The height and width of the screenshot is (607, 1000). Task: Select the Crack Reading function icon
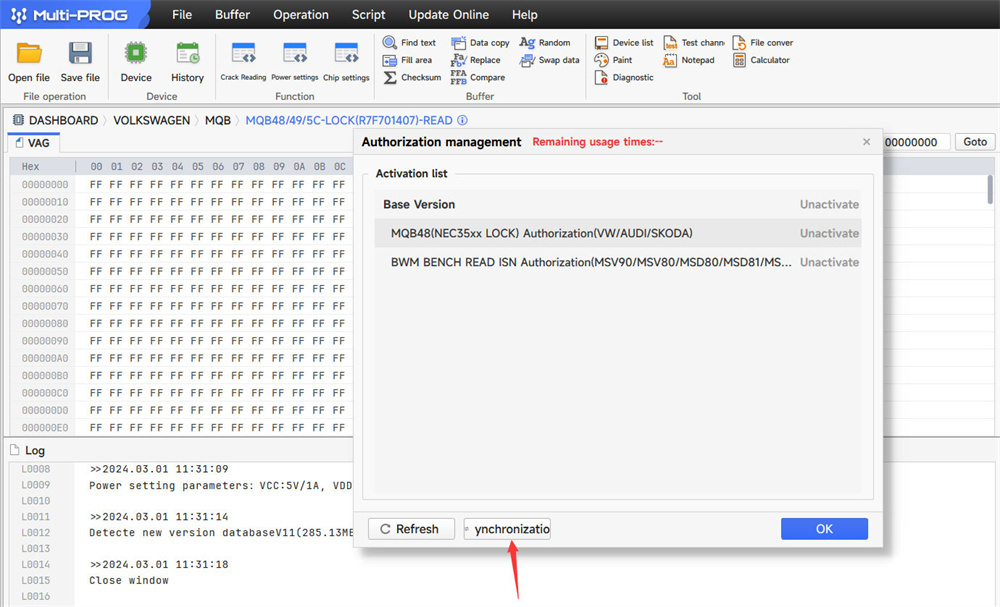[244, 54]
